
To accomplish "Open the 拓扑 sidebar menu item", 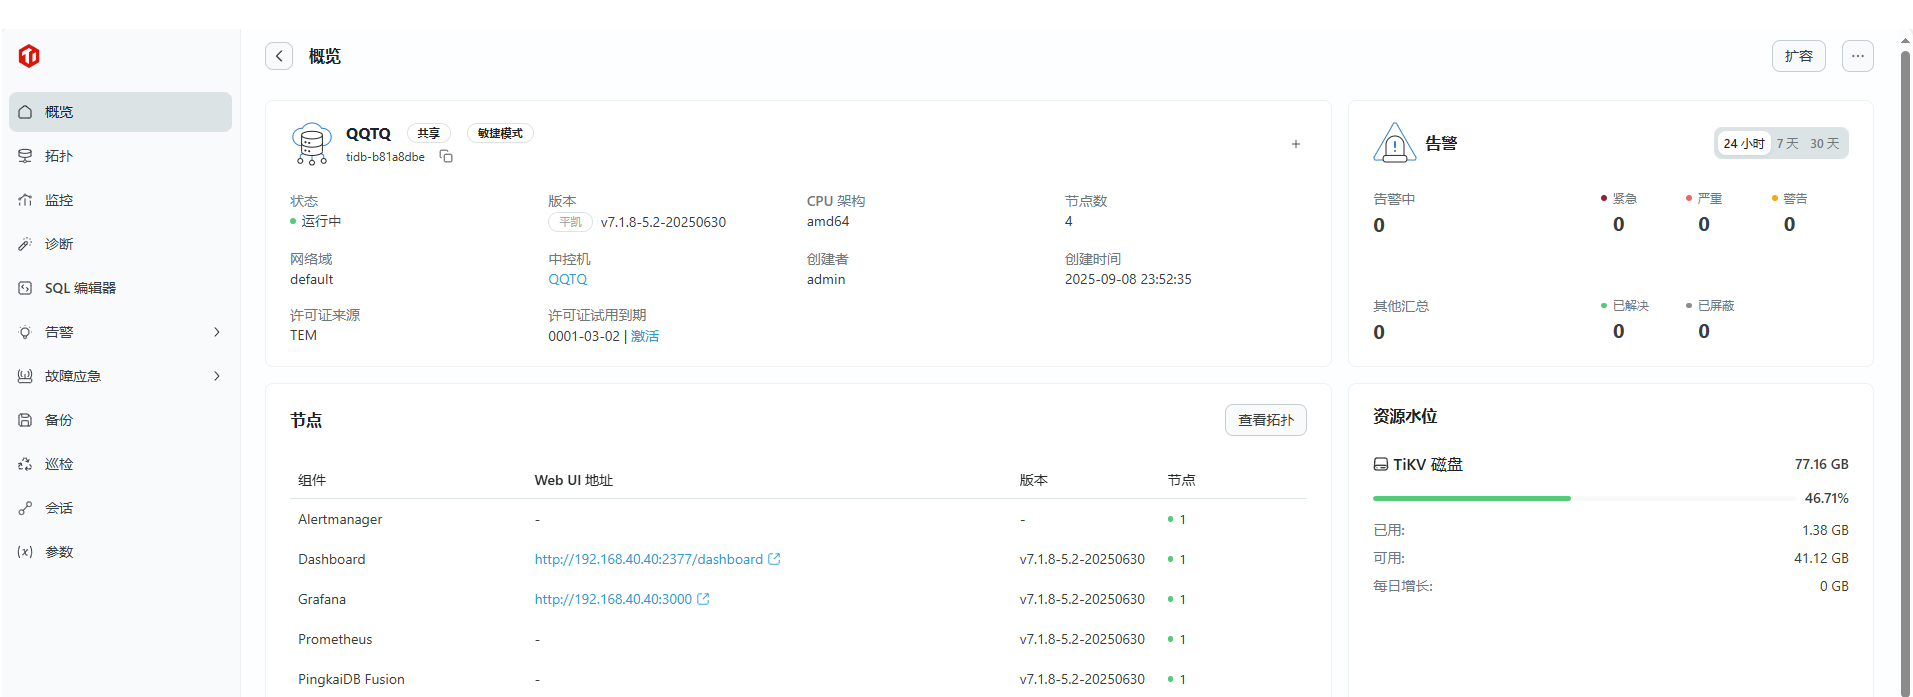I will point(59,156).
